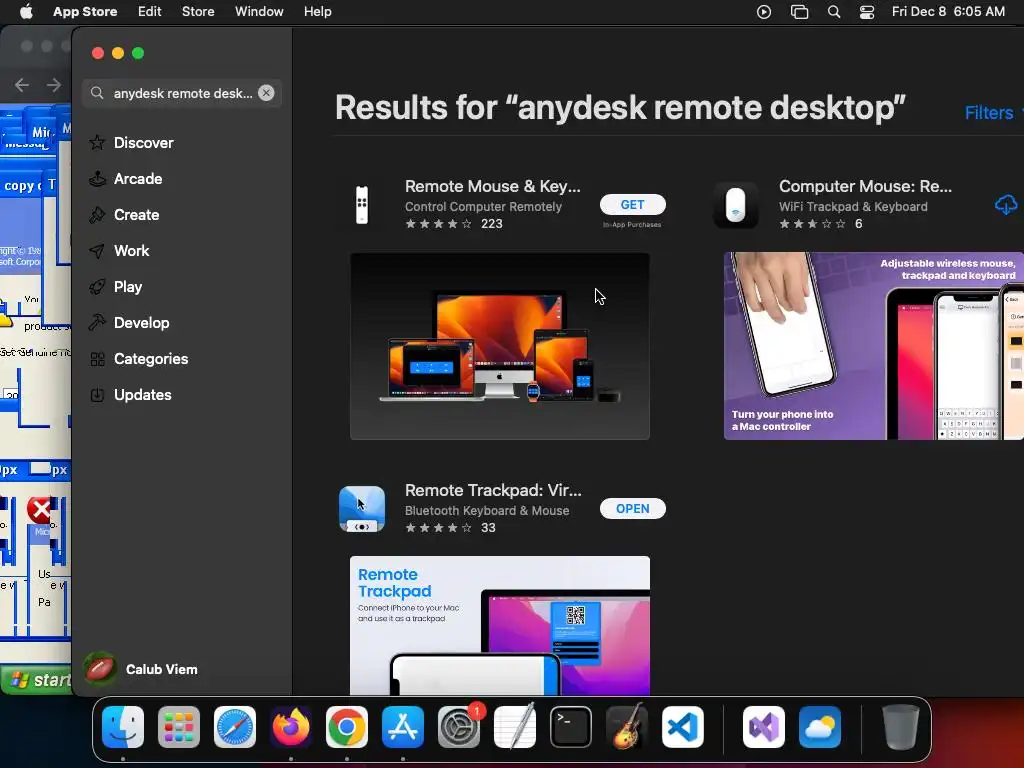Screen dimensions: 1024x768
Task: Open Launchpad from the Dock
Action: click(x=179, y=727)
